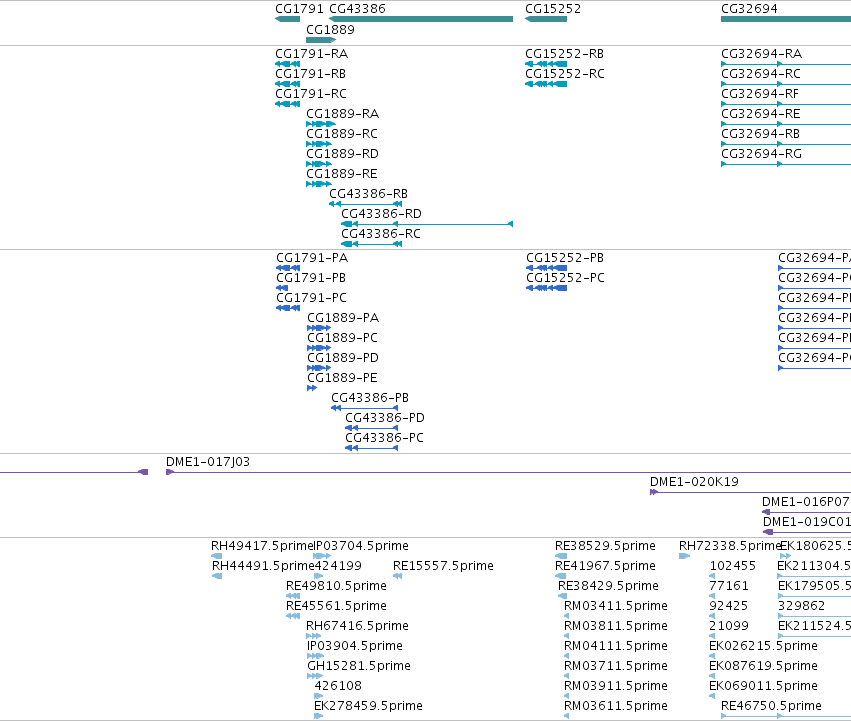Screen dimensions: 851x721
Task: Select protein CG1889-PE
Action: point(342,378)
